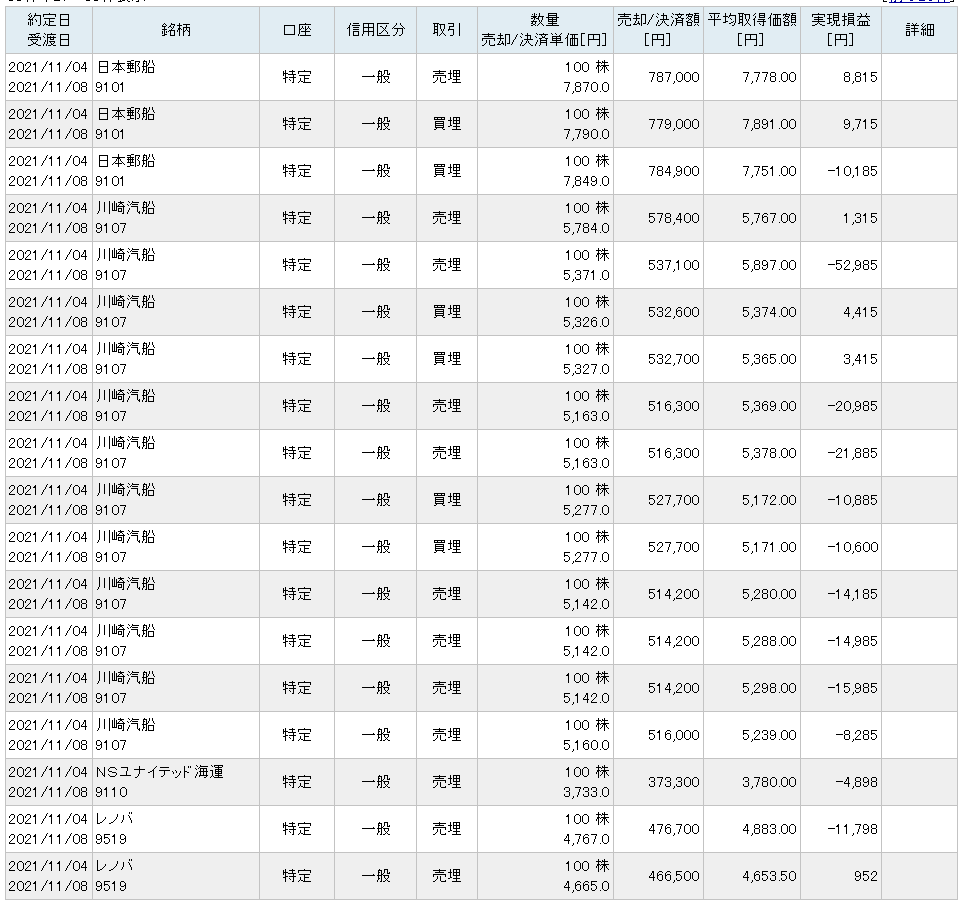This screenshot has width=964, height=904.
Task: Click settlement amount 532,700
Action: pyautogui.click(x=674, y=359)
